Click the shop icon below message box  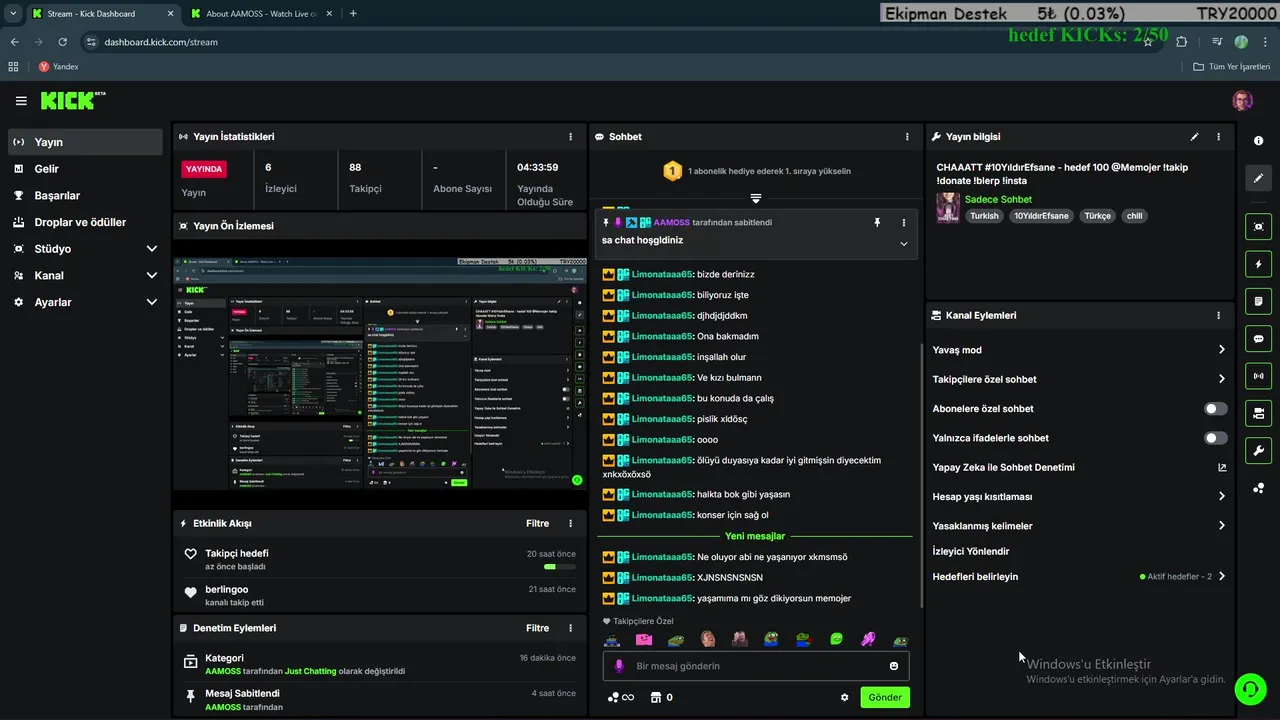coord(656,697)
